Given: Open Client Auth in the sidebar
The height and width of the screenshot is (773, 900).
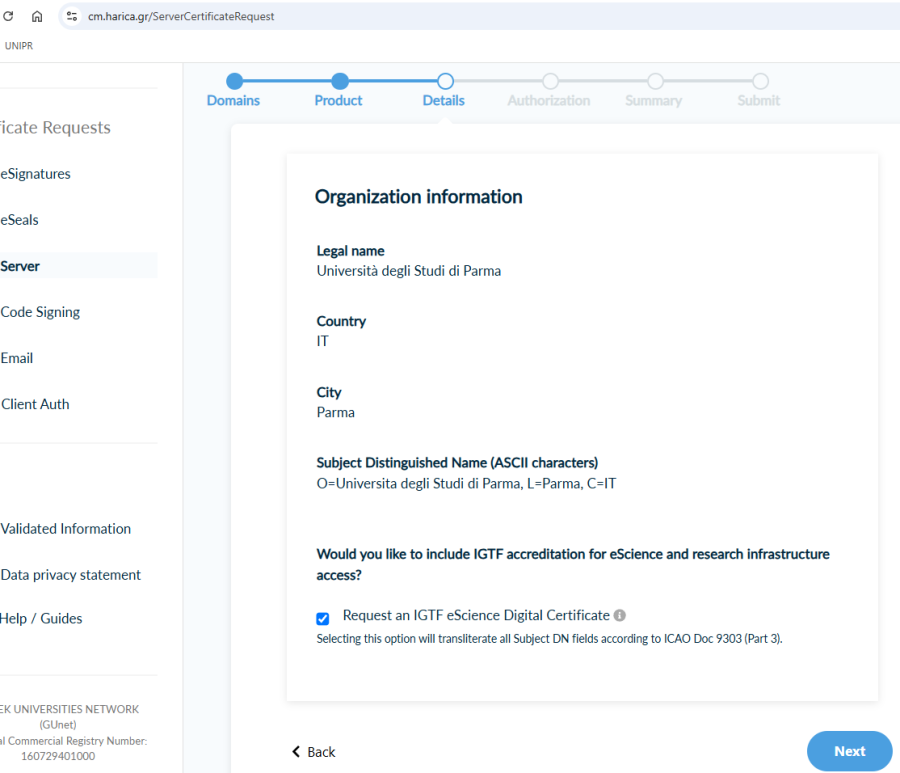Looking at the screenshot, I should (x=35, y=404).
